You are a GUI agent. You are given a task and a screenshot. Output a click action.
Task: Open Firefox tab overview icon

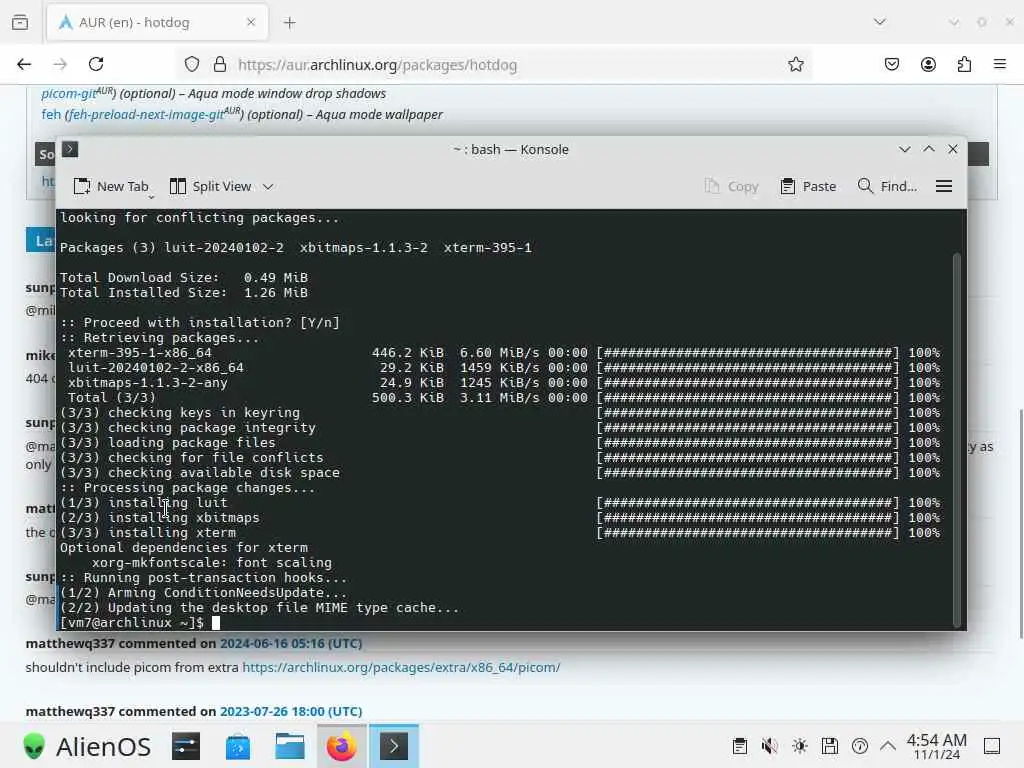pos(20,22)
